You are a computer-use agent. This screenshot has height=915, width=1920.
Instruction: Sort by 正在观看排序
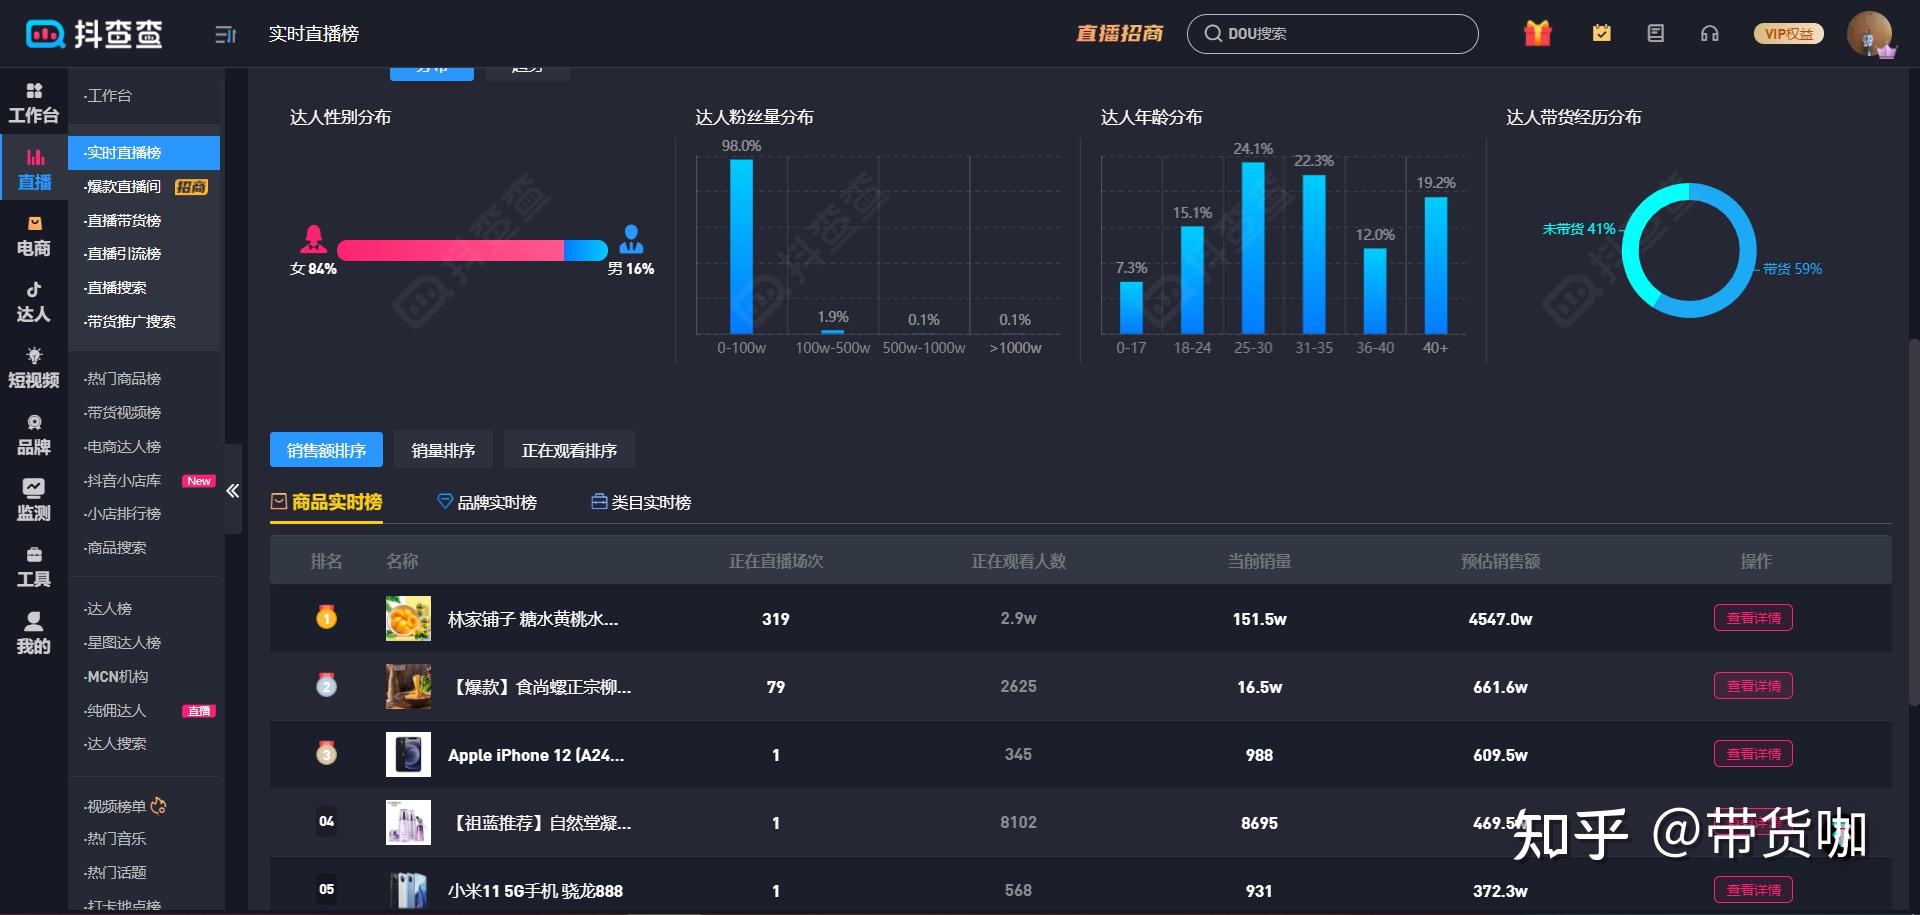pyautogui.click(x=569, y=450)
